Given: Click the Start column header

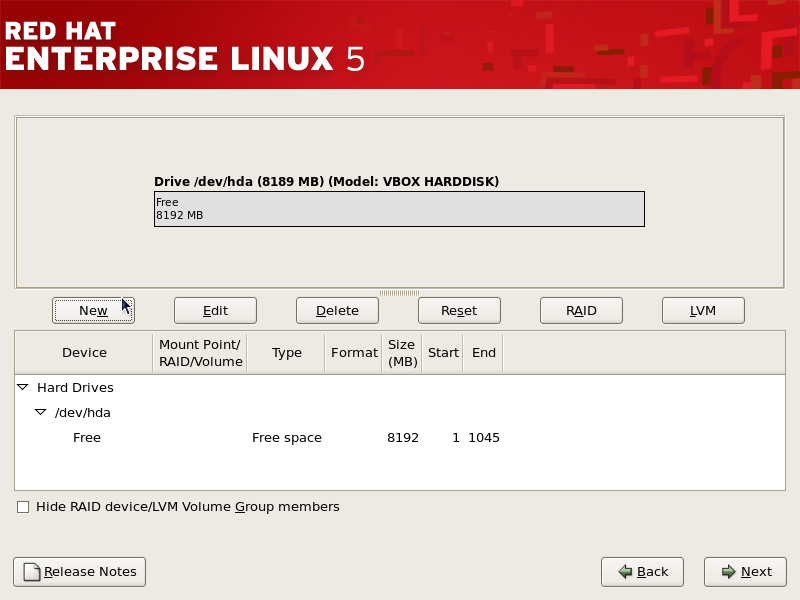Looking at the screenshot, I should pos(443,353).
